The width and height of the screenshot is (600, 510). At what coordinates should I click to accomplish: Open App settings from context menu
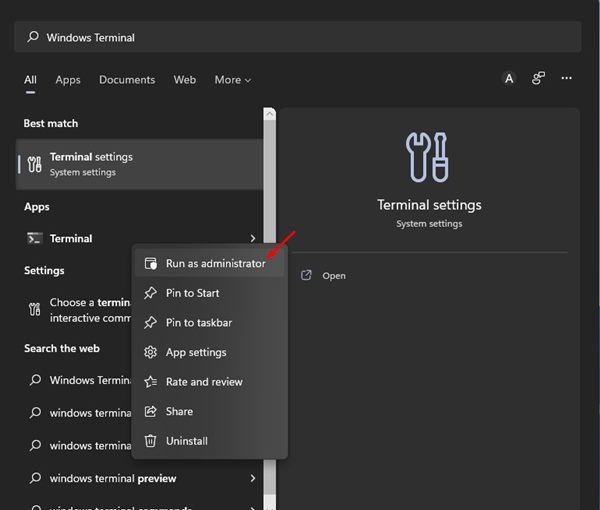pyautogui.click(x=209, y=352)
